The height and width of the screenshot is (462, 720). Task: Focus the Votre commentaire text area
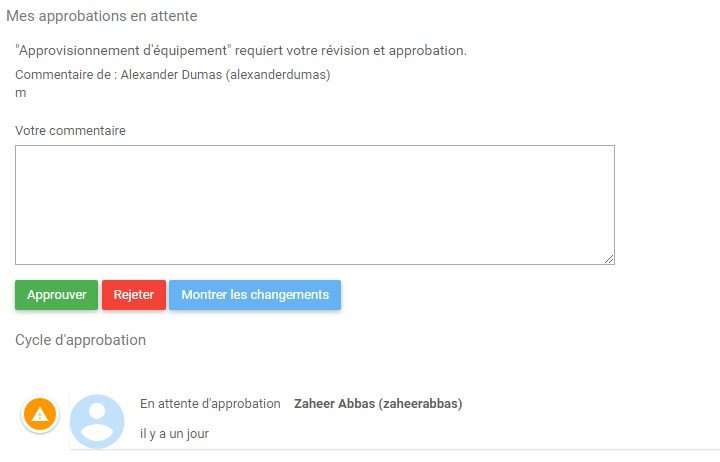[314, 204]
